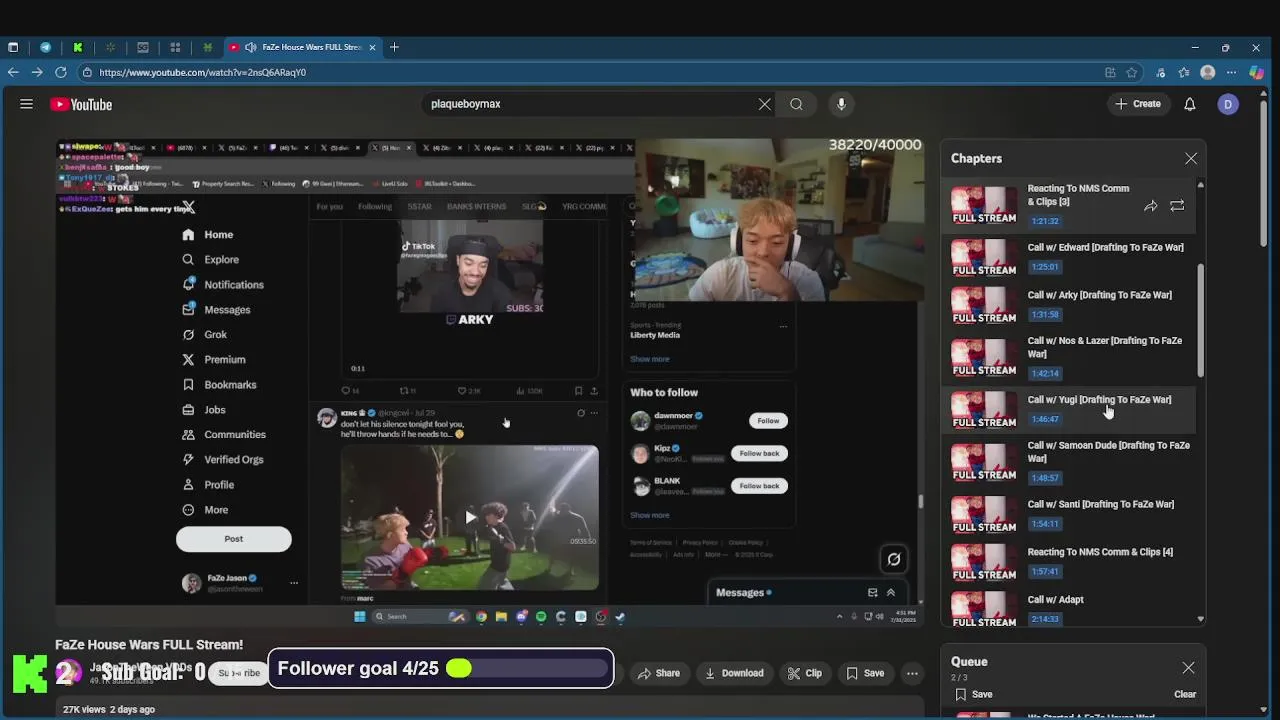1280x720 pixels.
Task: Open the browser tab actions menu
Action: (13, 47)
